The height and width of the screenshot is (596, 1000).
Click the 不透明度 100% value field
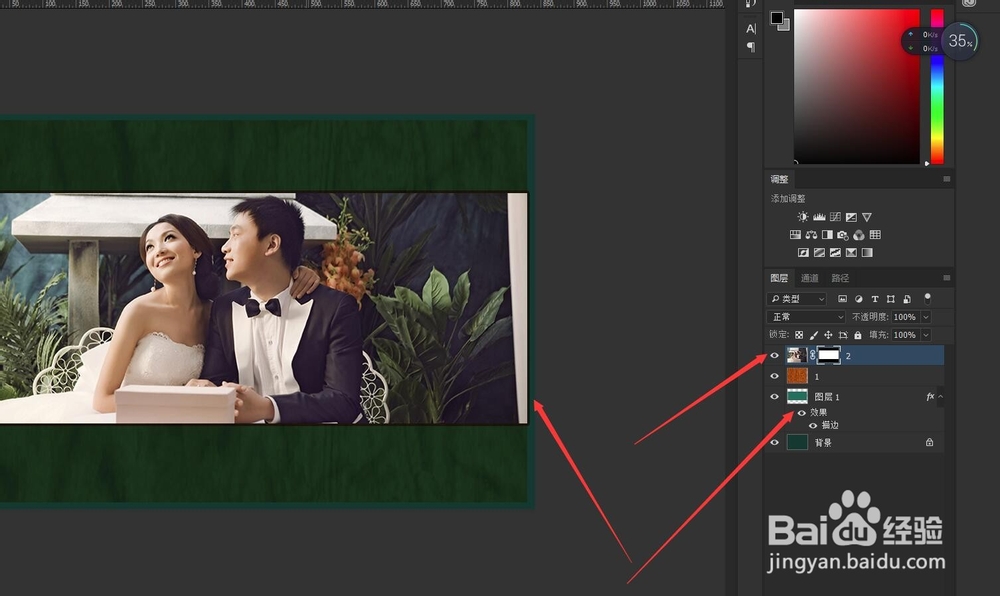pyautogui.click(x=904, y=317)
